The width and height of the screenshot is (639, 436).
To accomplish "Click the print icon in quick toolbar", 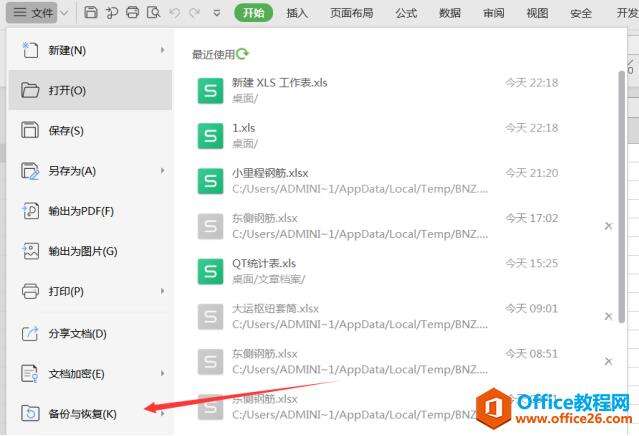I will point(132,13).
